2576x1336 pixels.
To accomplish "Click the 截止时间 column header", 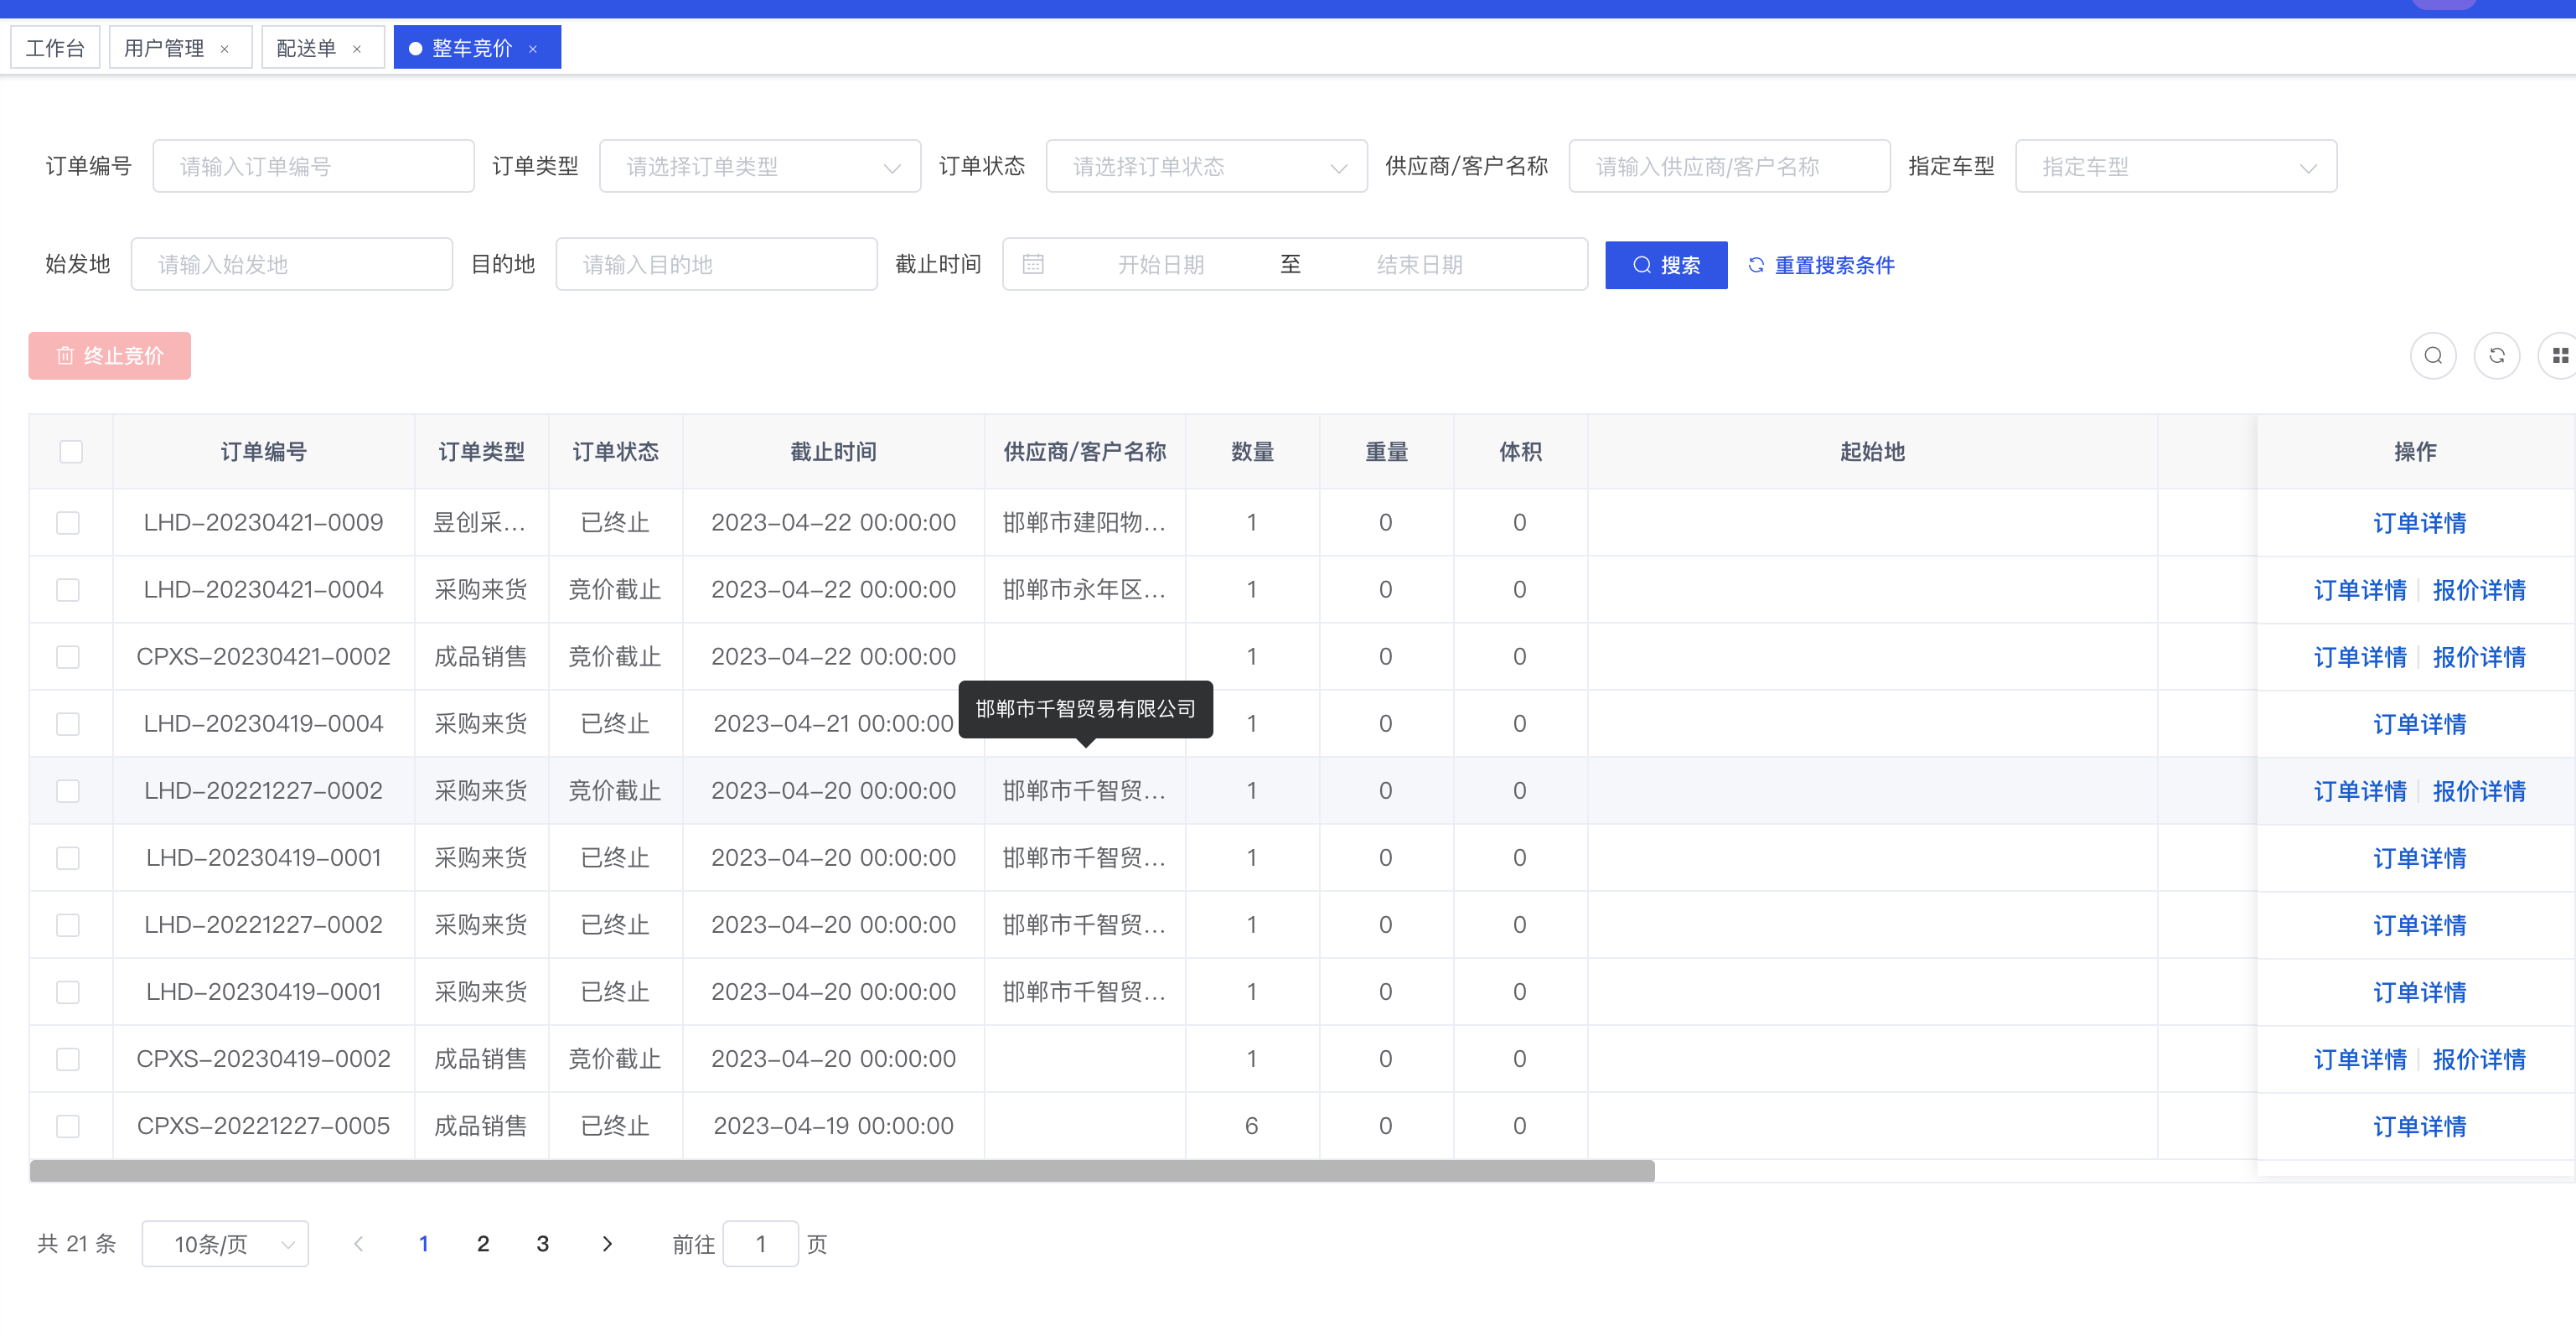I will pos(833,452).
